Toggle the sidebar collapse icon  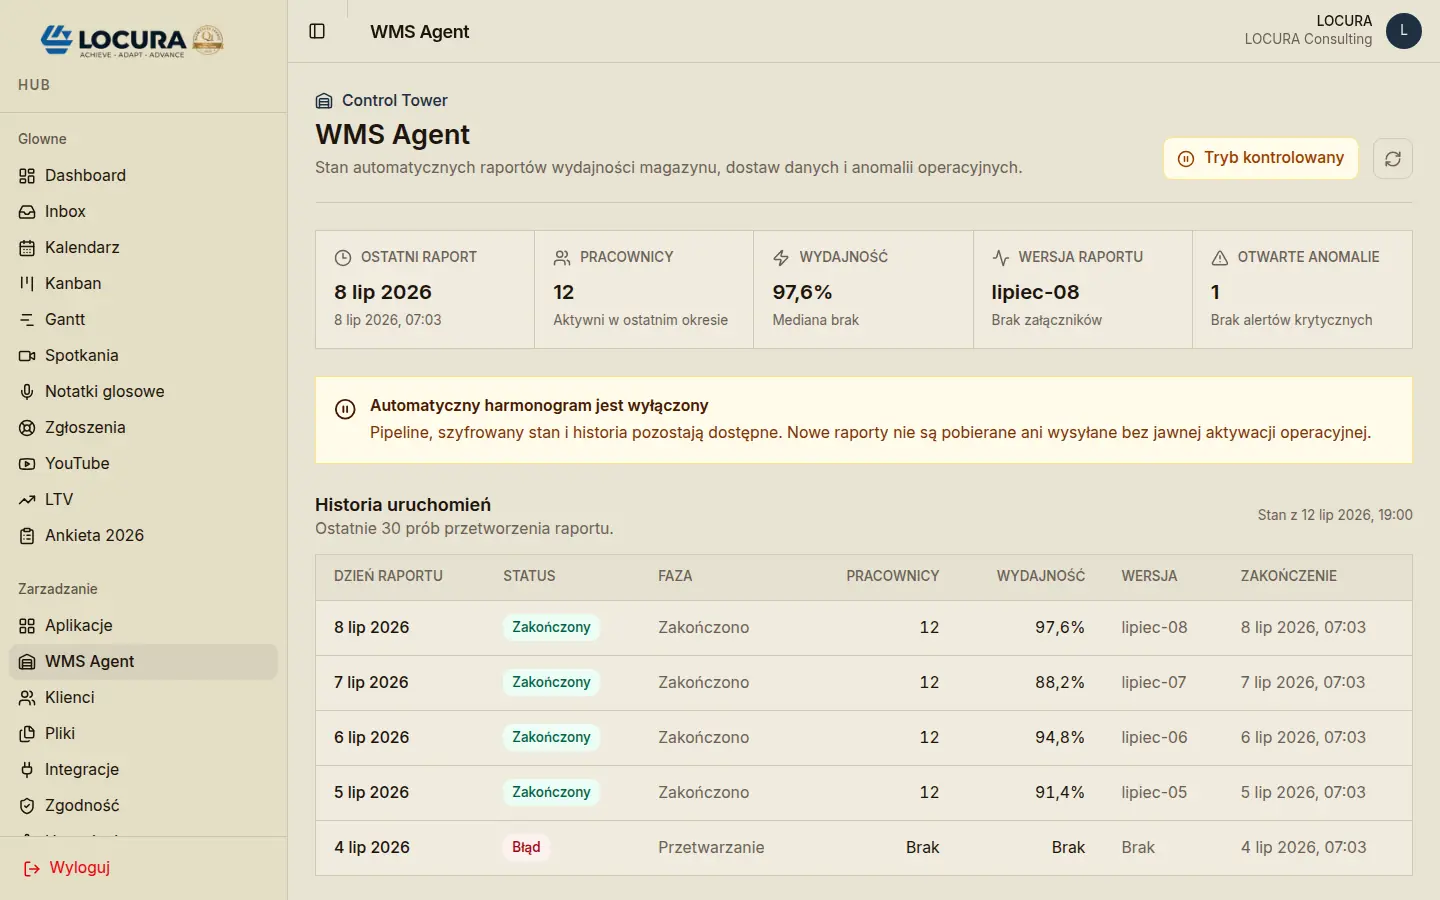coord(317,31)
